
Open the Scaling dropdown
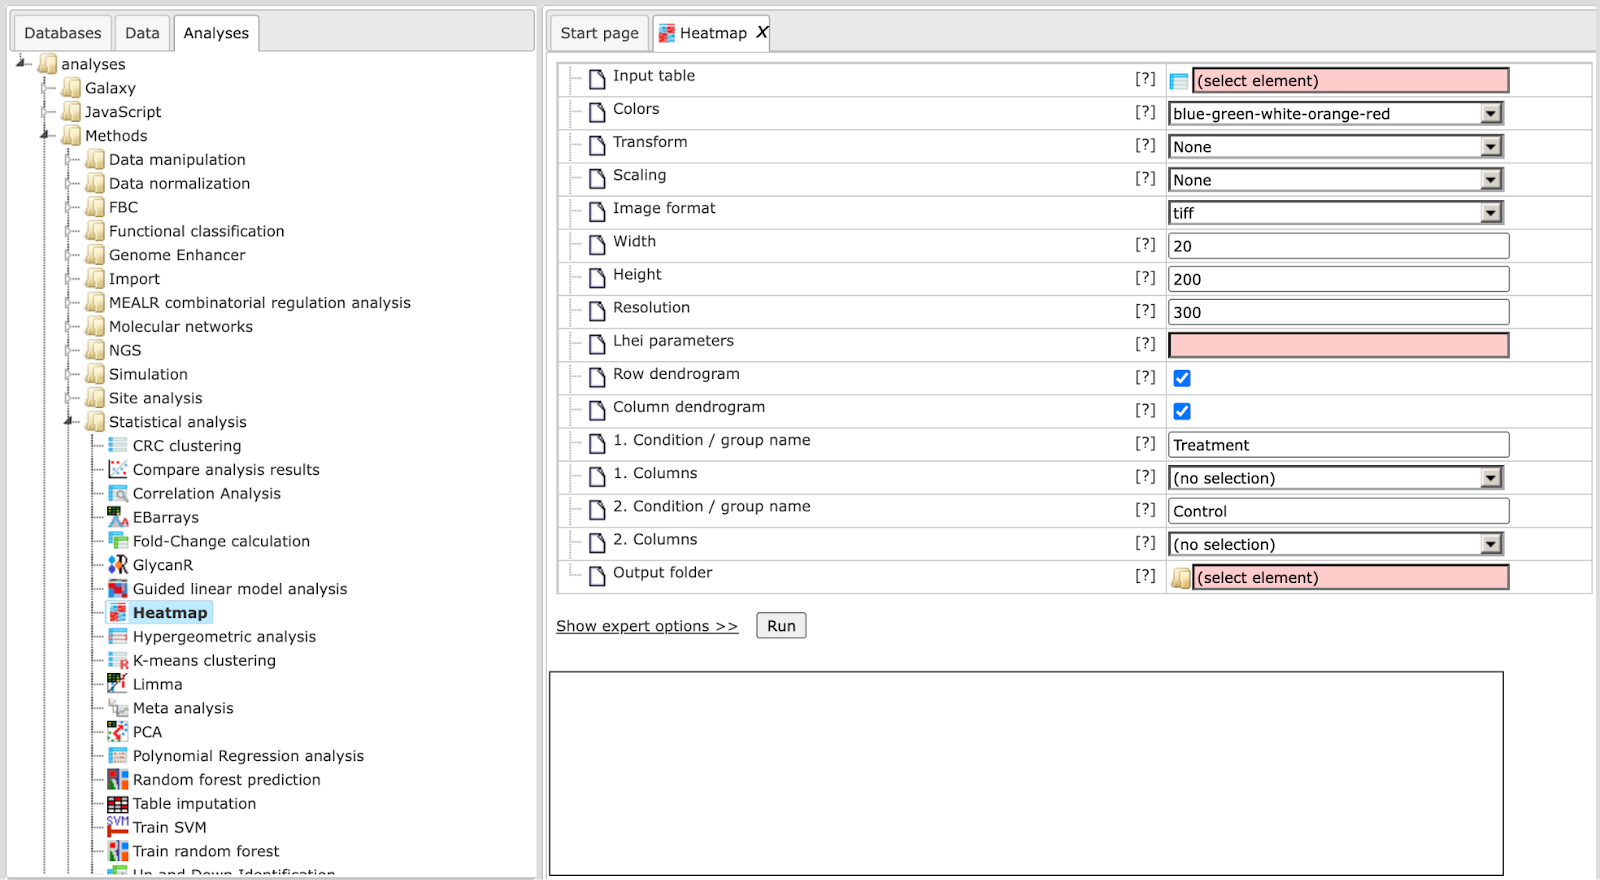(x=1335, y=180)
